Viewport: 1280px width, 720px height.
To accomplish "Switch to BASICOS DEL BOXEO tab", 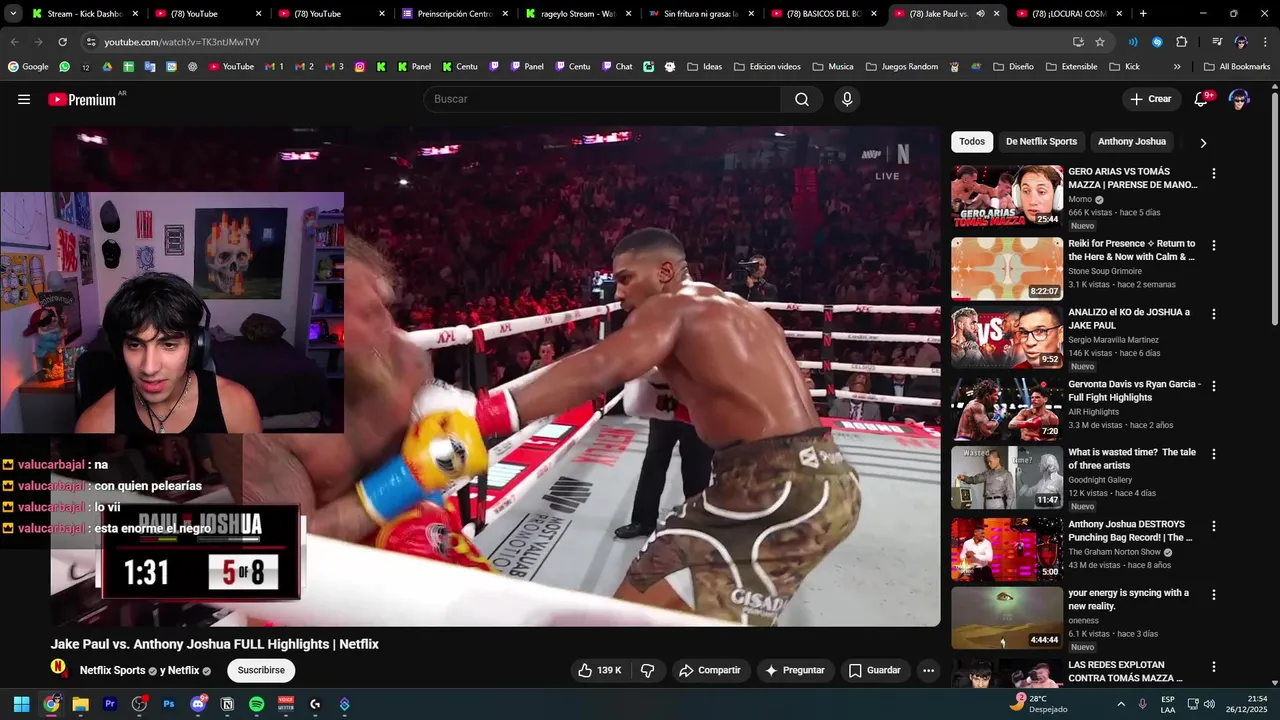I will click(824, 14).
